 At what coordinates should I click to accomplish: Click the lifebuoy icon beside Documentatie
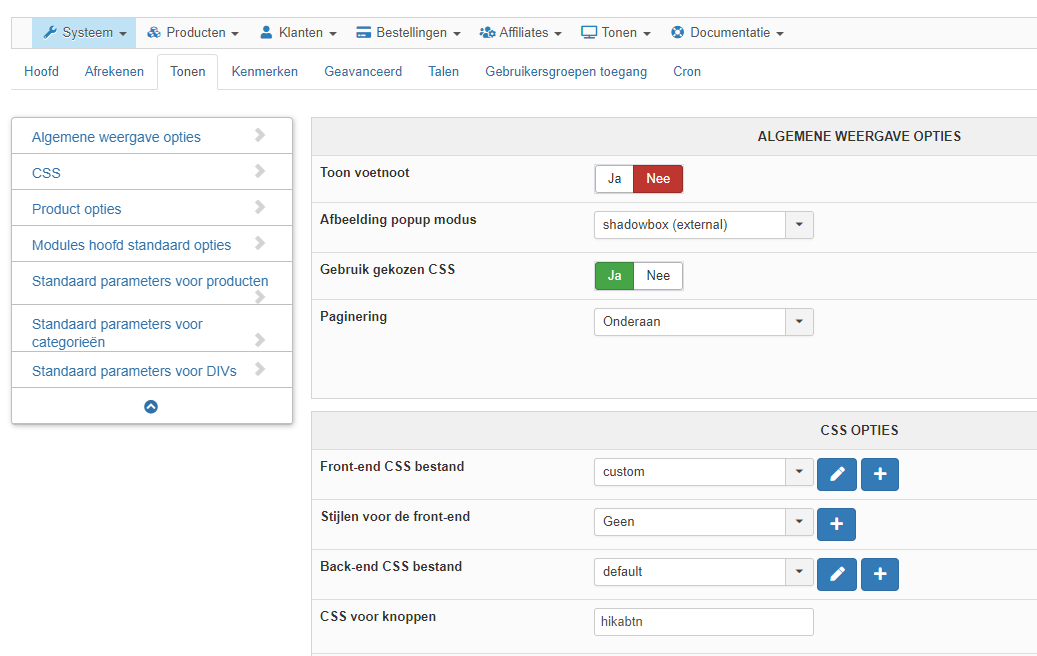pyautogui.click(x=677, y=32)
